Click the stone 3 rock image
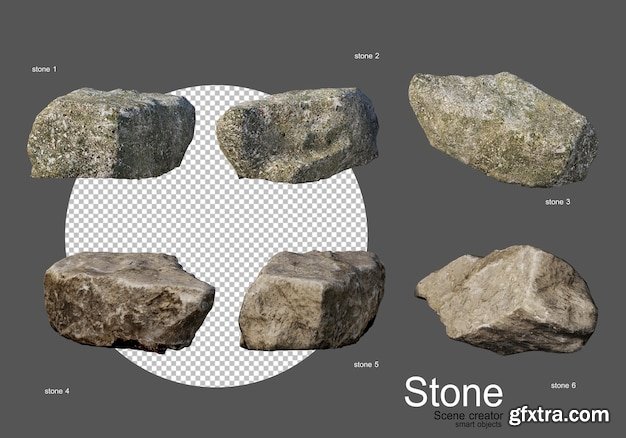The image size is (626, 438). [x=500, y=130]
